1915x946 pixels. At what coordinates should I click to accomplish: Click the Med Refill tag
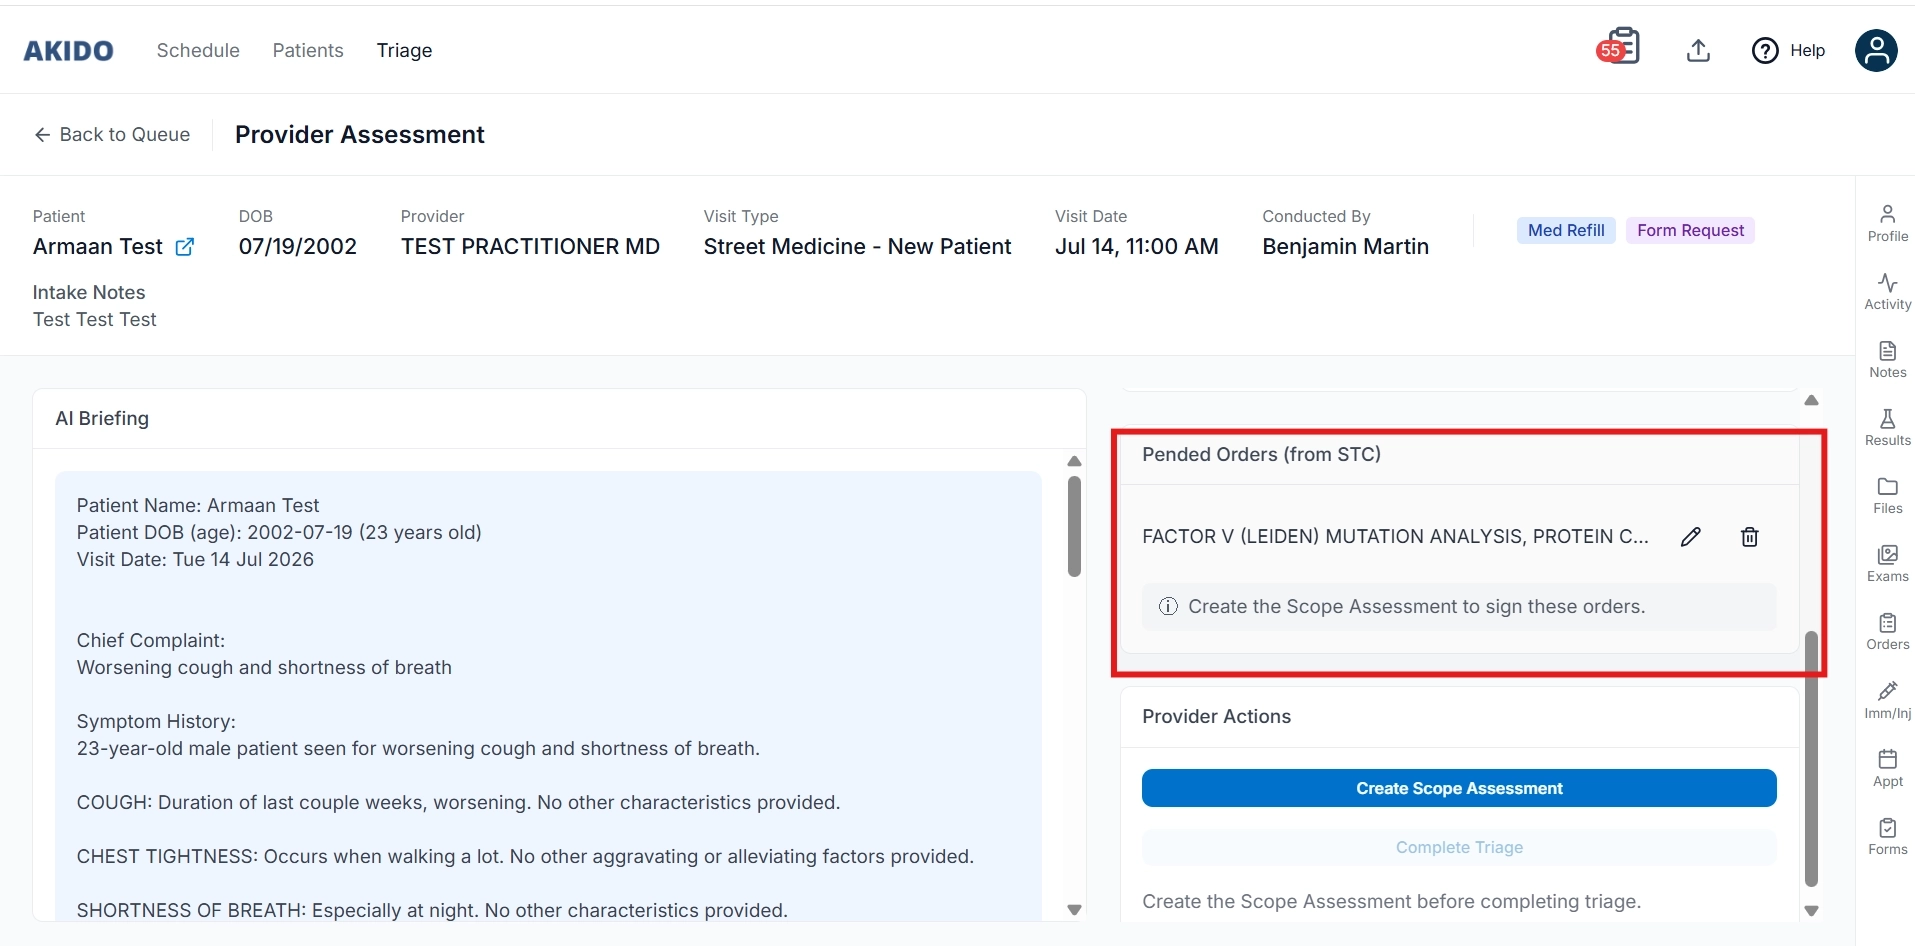[x=1566, y=230]
